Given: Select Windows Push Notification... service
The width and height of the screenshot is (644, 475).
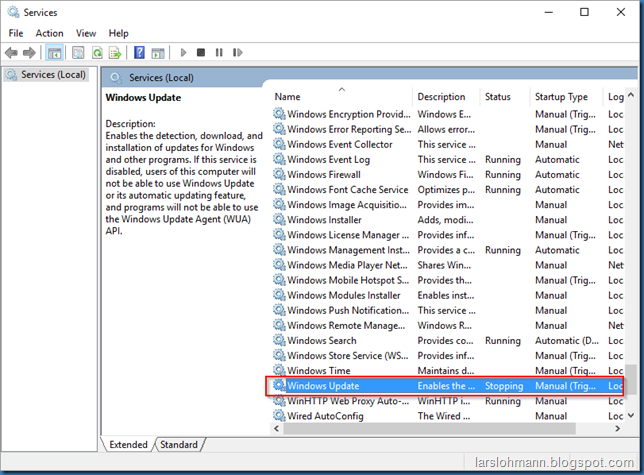Looking at the screenshot, I should tap(448, 310).
